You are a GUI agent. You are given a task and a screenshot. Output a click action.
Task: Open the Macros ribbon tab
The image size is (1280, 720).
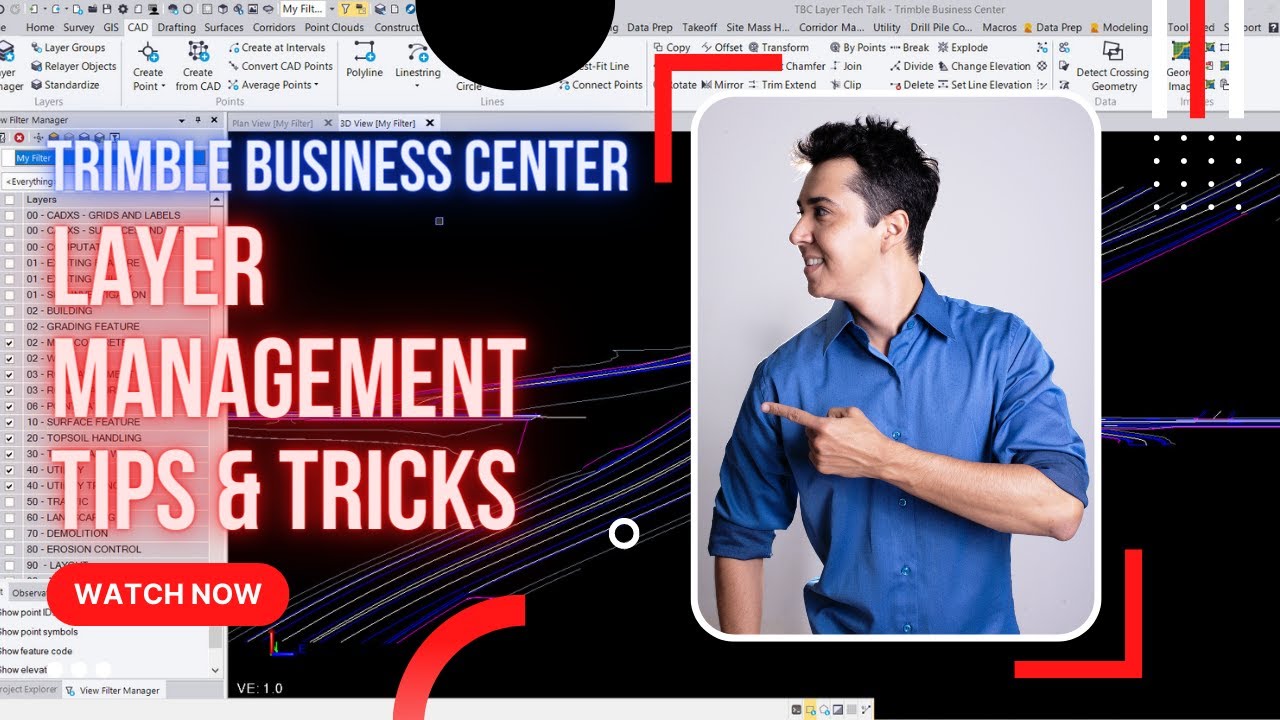999,27
